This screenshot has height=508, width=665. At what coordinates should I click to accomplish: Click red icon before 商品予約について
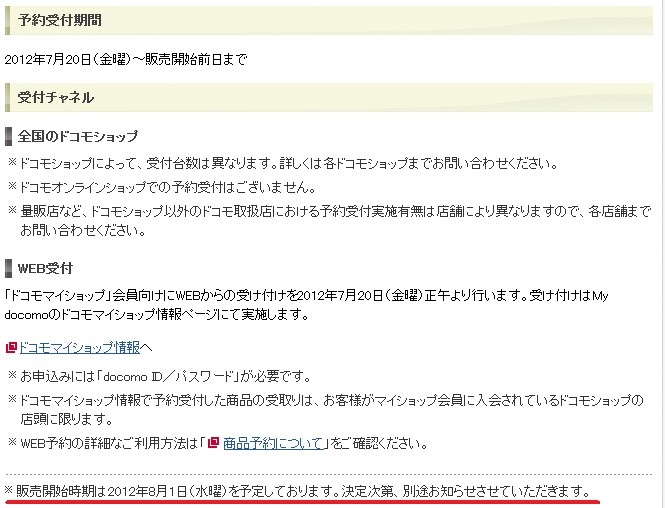coord(213,443)
